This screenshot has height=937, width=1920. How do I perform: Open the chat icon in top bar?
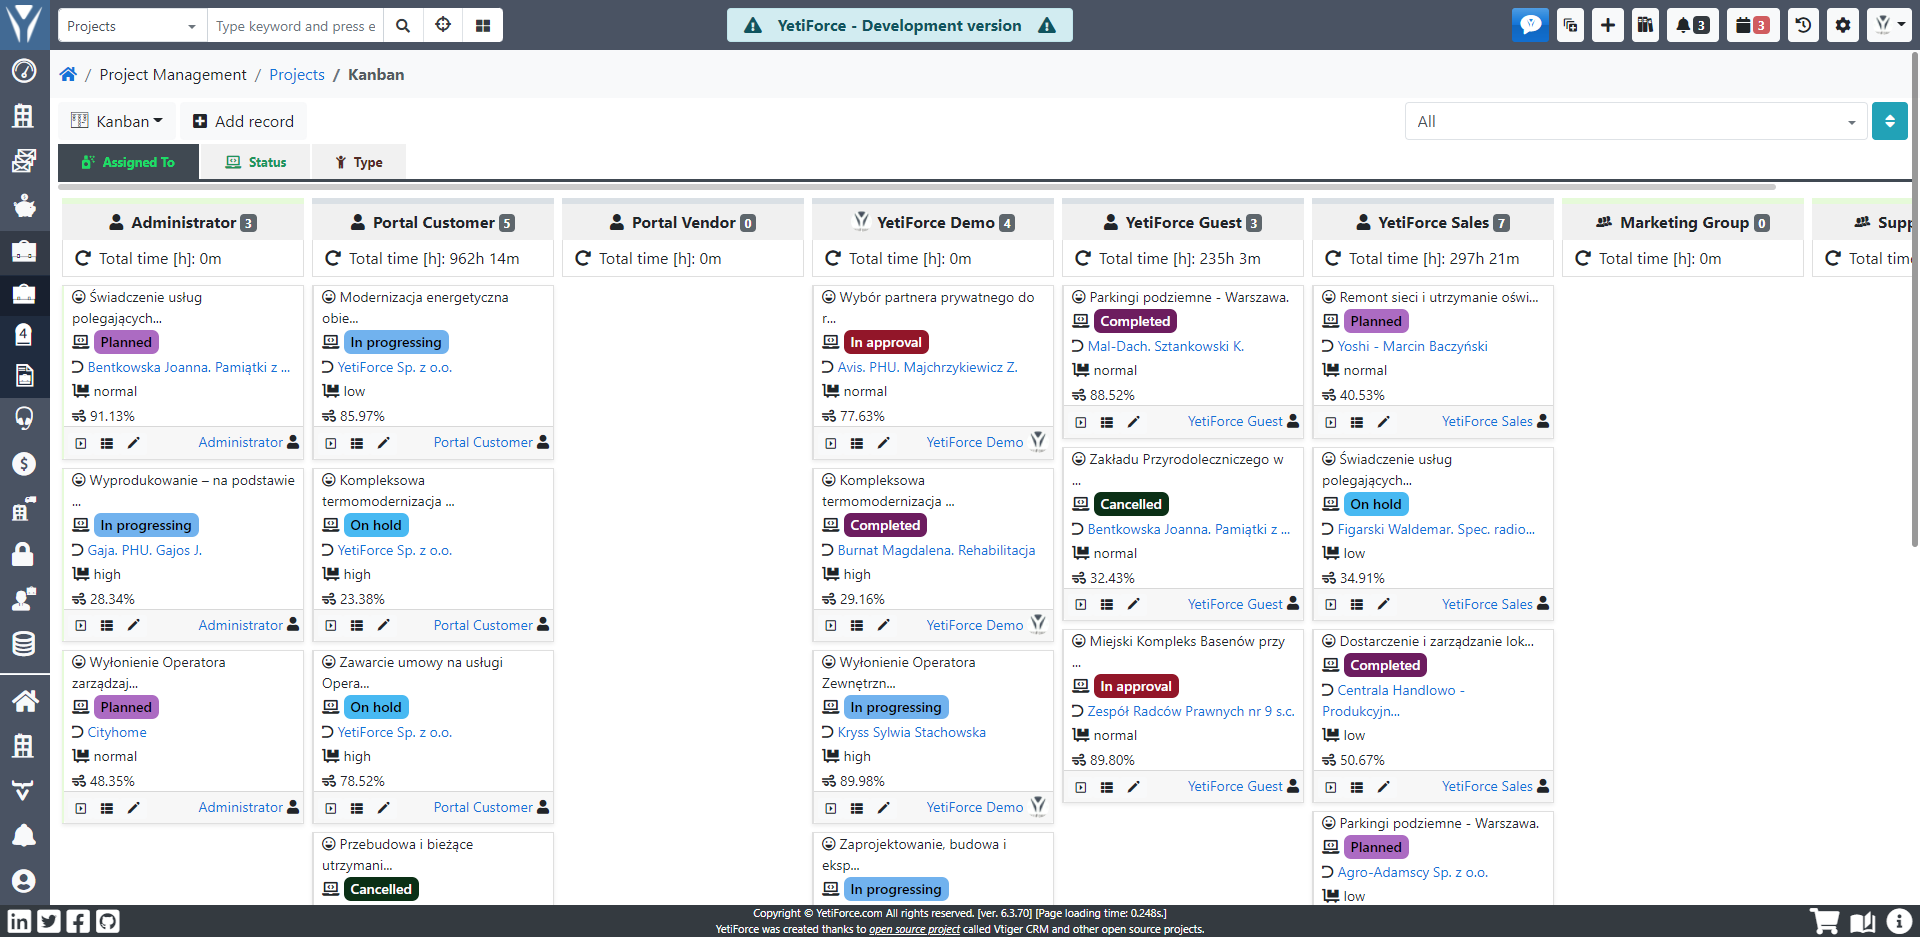[x=1530, y=25]
